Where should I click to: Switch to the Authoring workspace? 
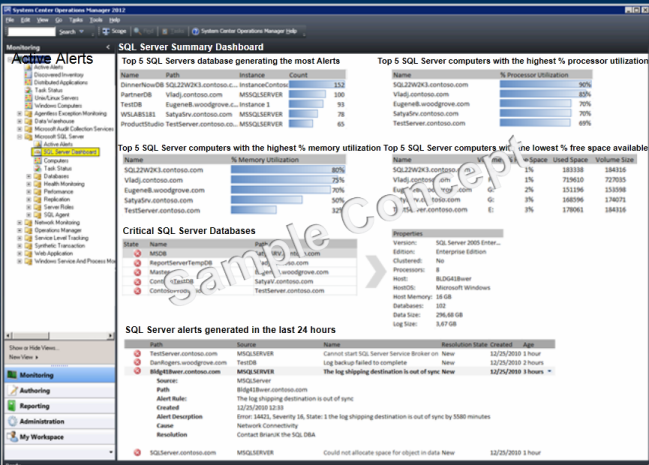pyautogui.click(x=60, y=390)
